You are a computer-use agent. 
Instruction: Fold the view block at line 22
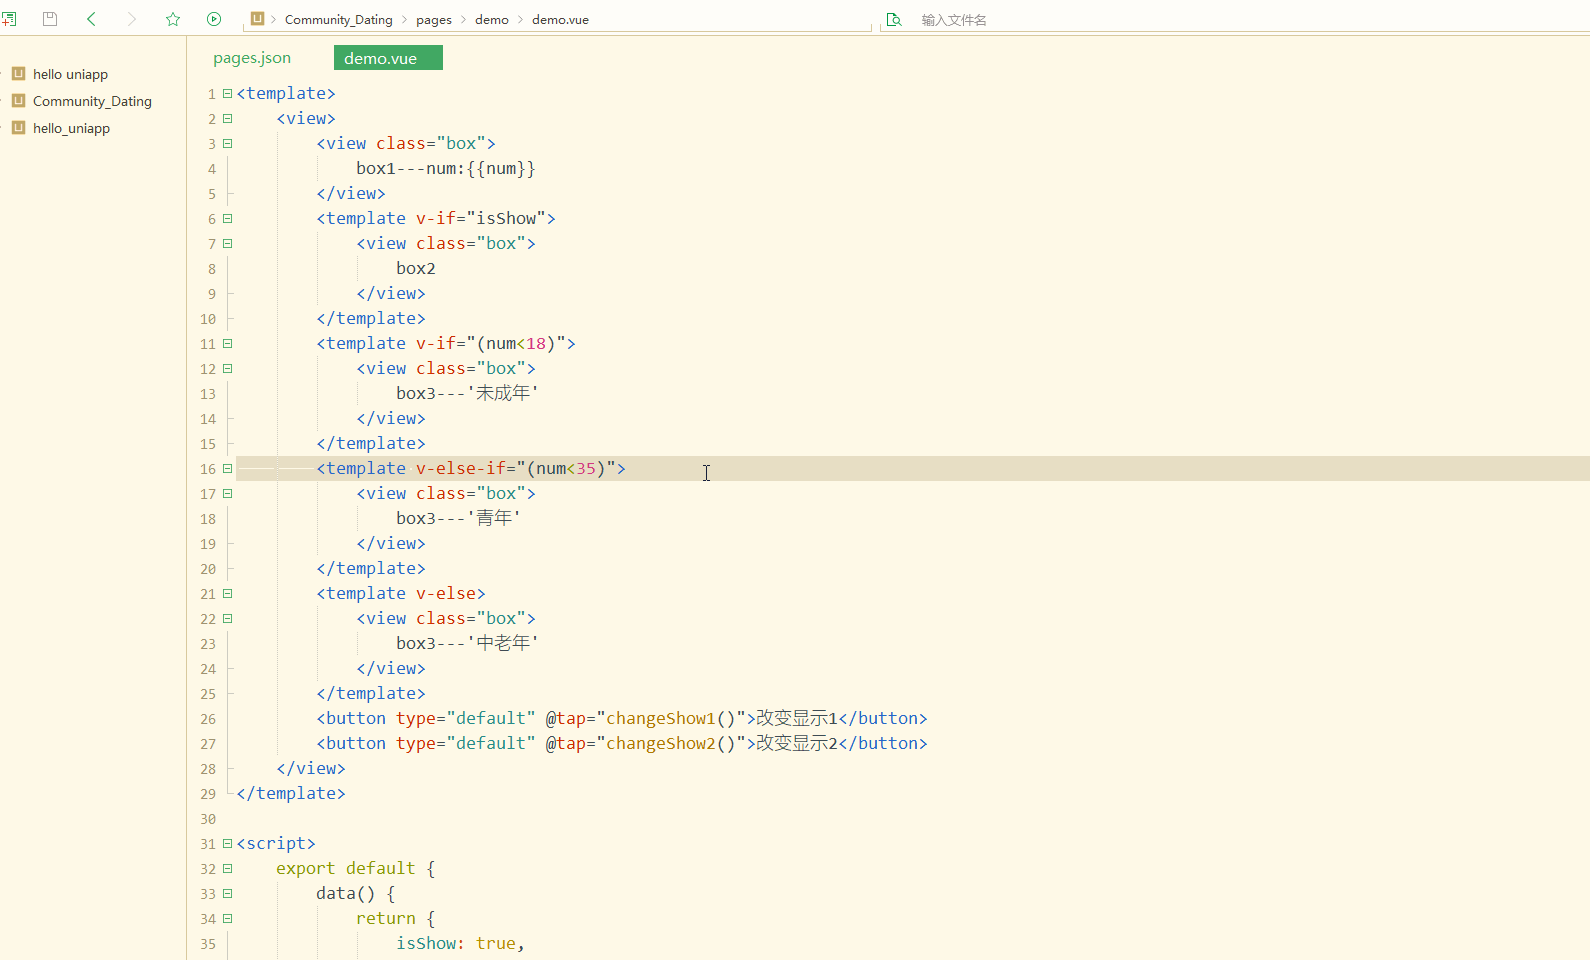[x=227, y=618]
